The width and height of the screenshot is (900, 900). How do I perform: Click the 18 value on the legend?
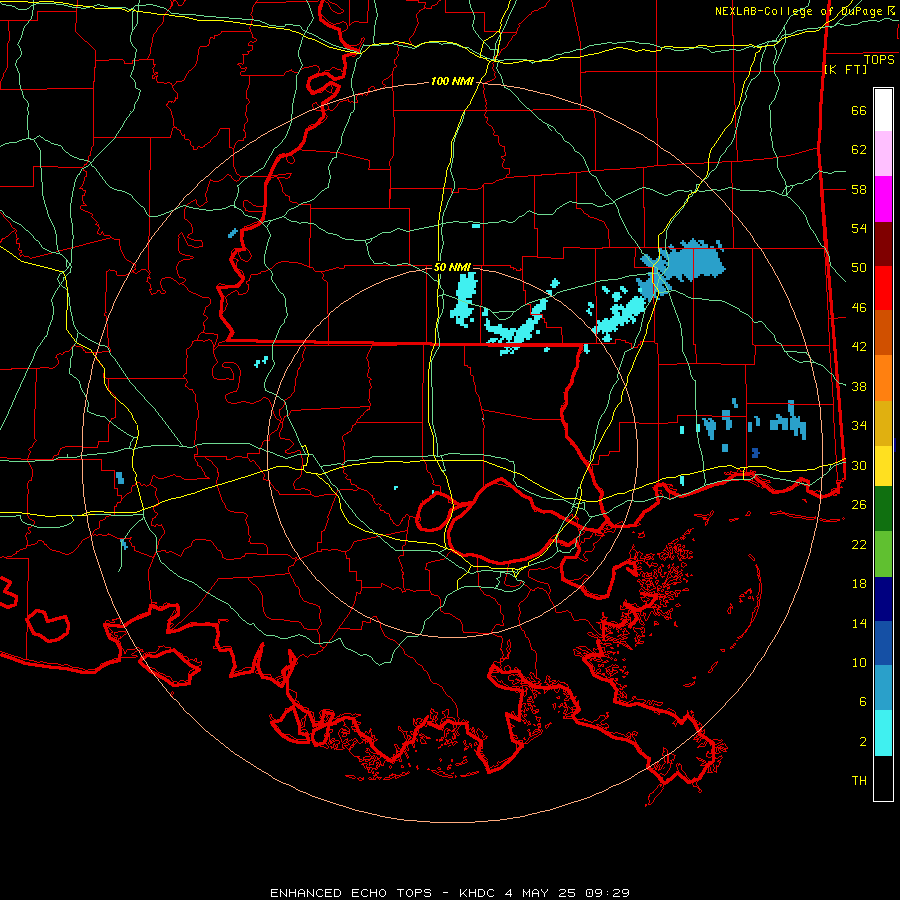tap(859, 584)
